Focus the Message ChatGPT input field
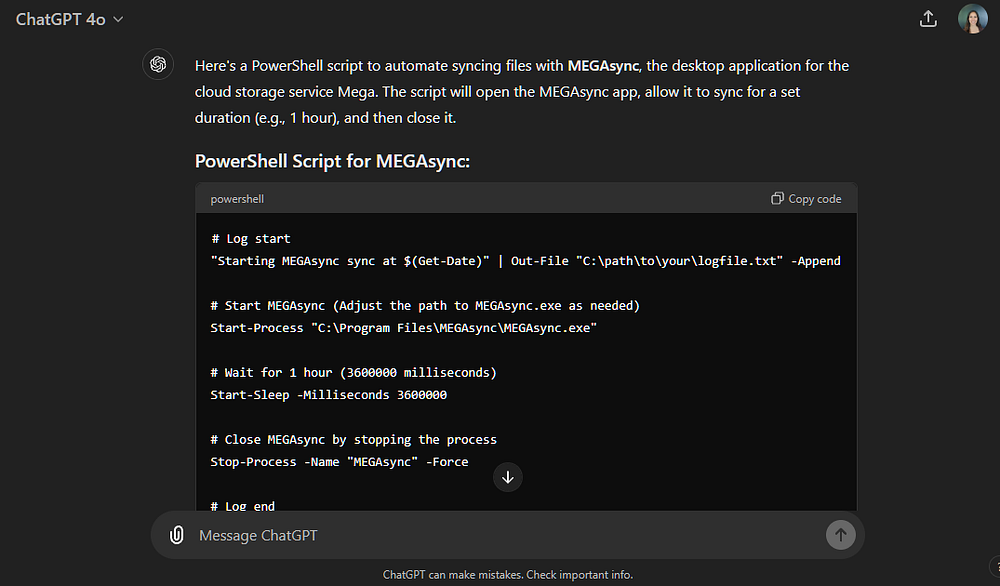The height and width of the screenshot is (586, 1000). [507, 536]
